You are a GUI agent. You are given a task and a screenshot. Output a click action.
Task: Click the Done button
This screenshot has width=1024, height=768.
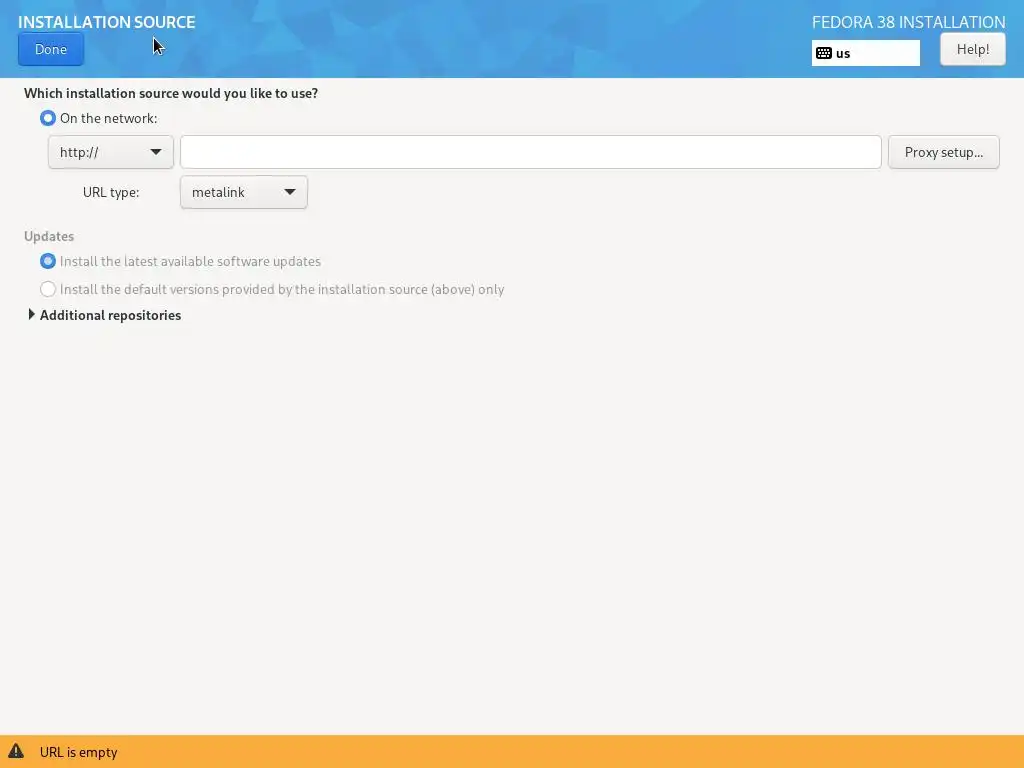click(x=51, y=50)
